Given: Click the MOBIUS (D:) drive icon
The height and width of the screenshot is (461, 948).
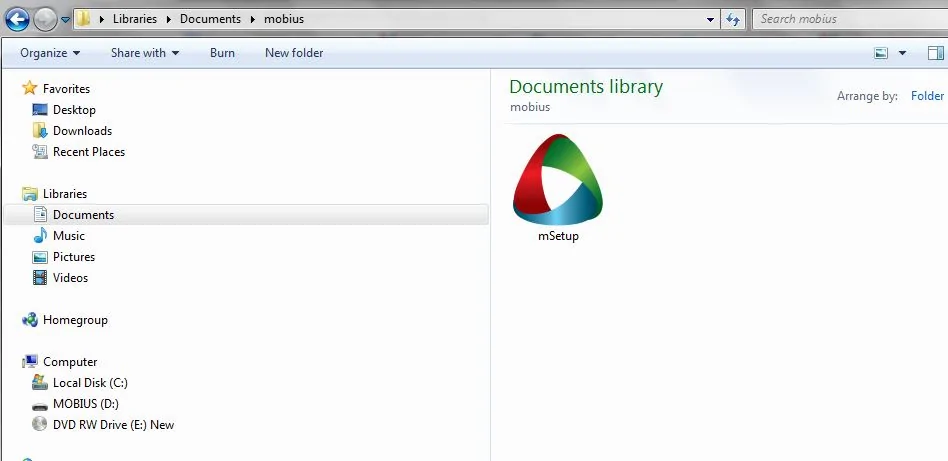Looking at the screenshot, I should (x=39, y=406).
